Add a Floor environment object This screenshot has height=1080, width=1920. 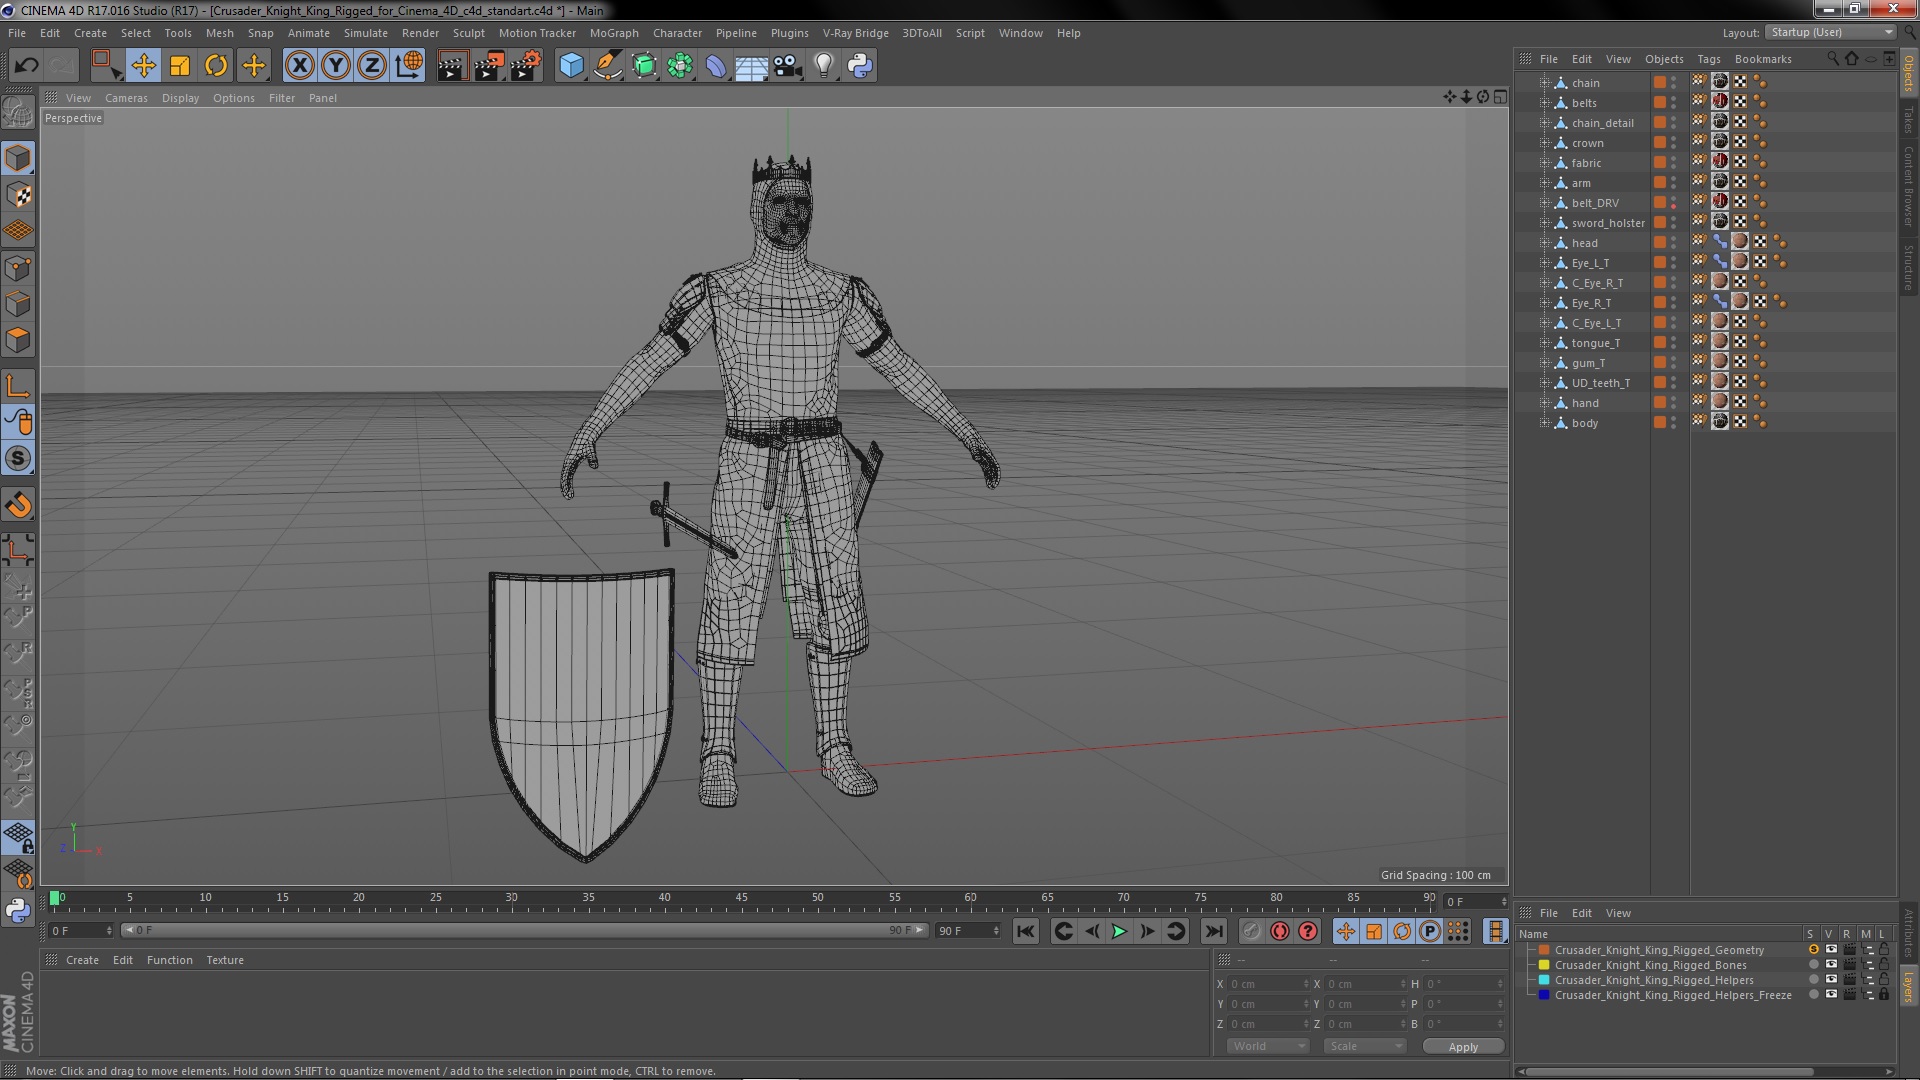point(752,66)
